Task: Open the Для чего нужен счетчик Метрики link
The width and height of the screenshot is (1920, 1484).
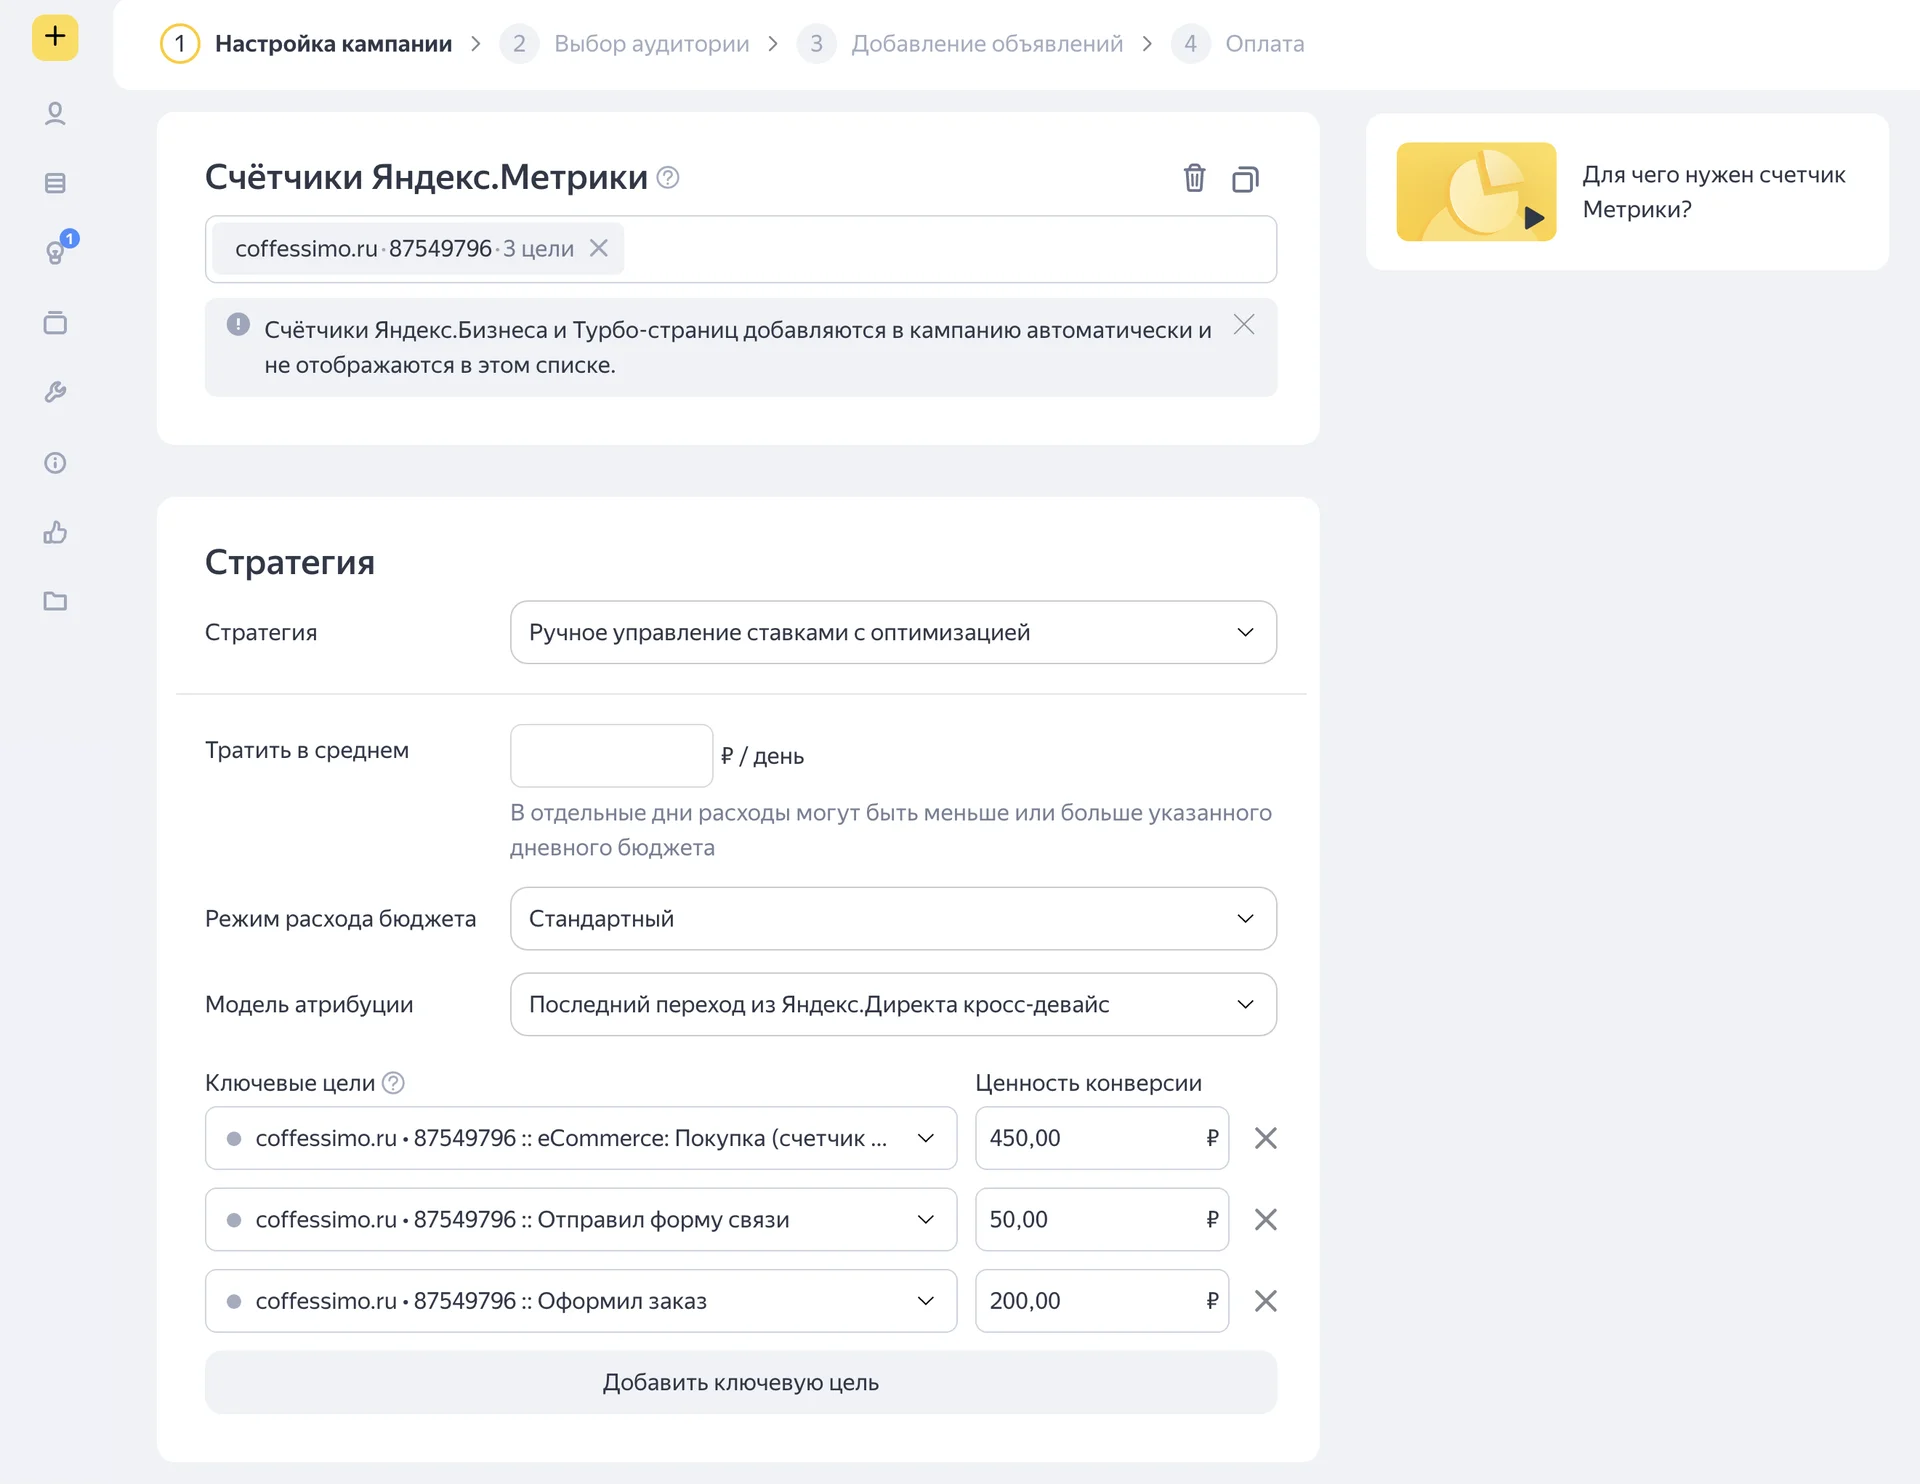Action: (x=1713, y=192)
